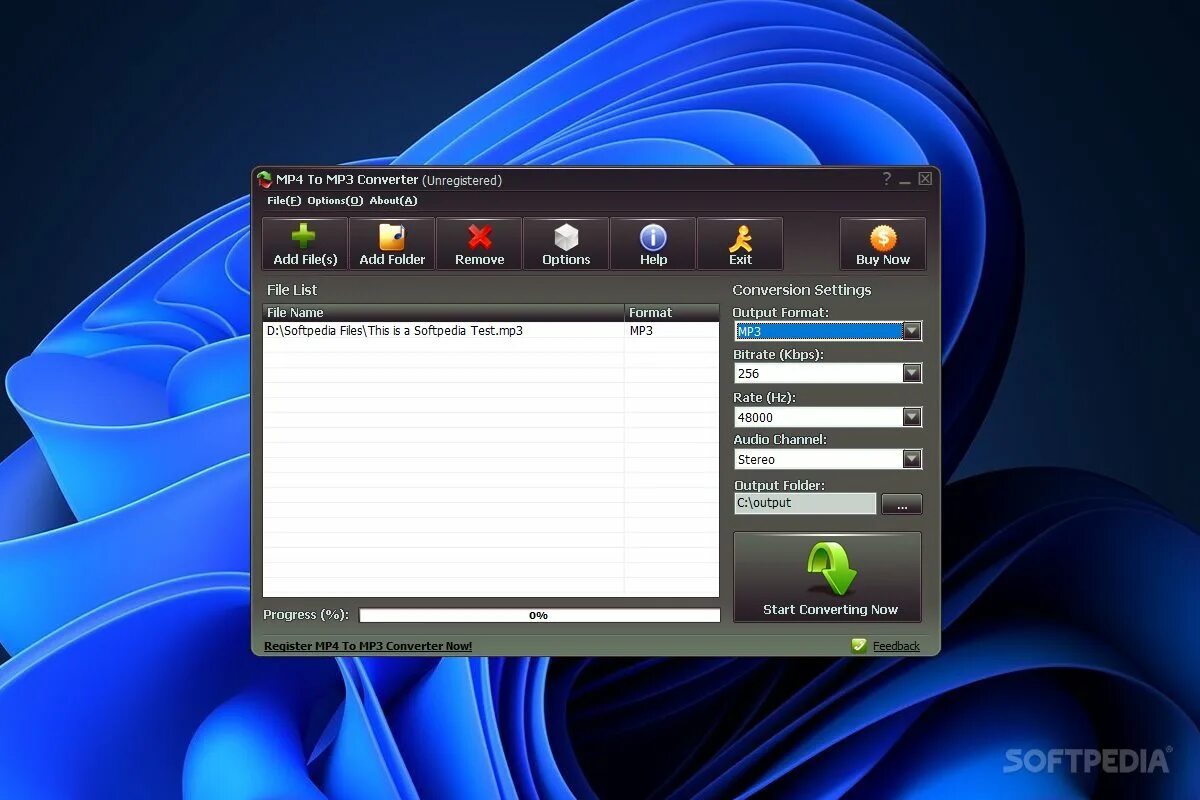Image resolution: width=1200 pixels, height=800 pixels.
Task: Close the converter window
Action: point(925,179)
